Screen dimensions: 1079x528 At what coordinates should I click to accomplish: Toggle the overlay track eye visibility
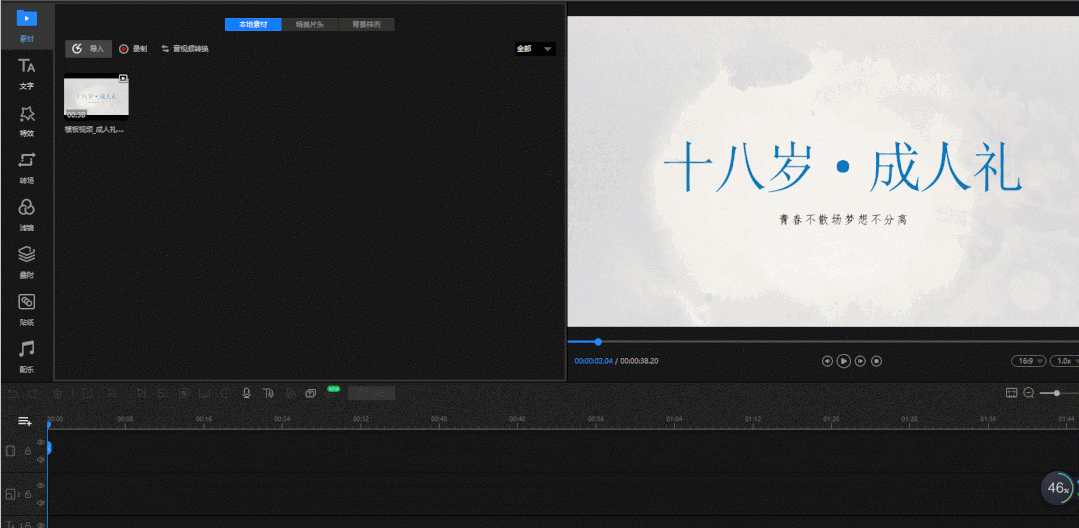click(x=41, y=485)
